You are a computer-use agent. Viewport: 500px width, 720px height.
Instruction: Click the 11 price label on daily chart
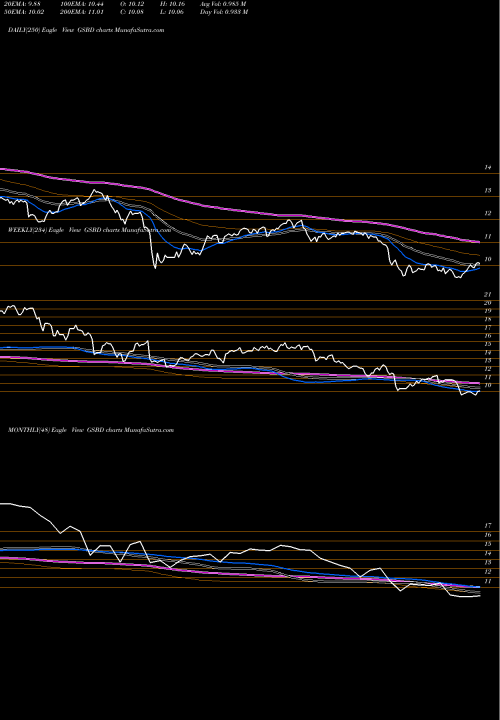tap(488, 236)
